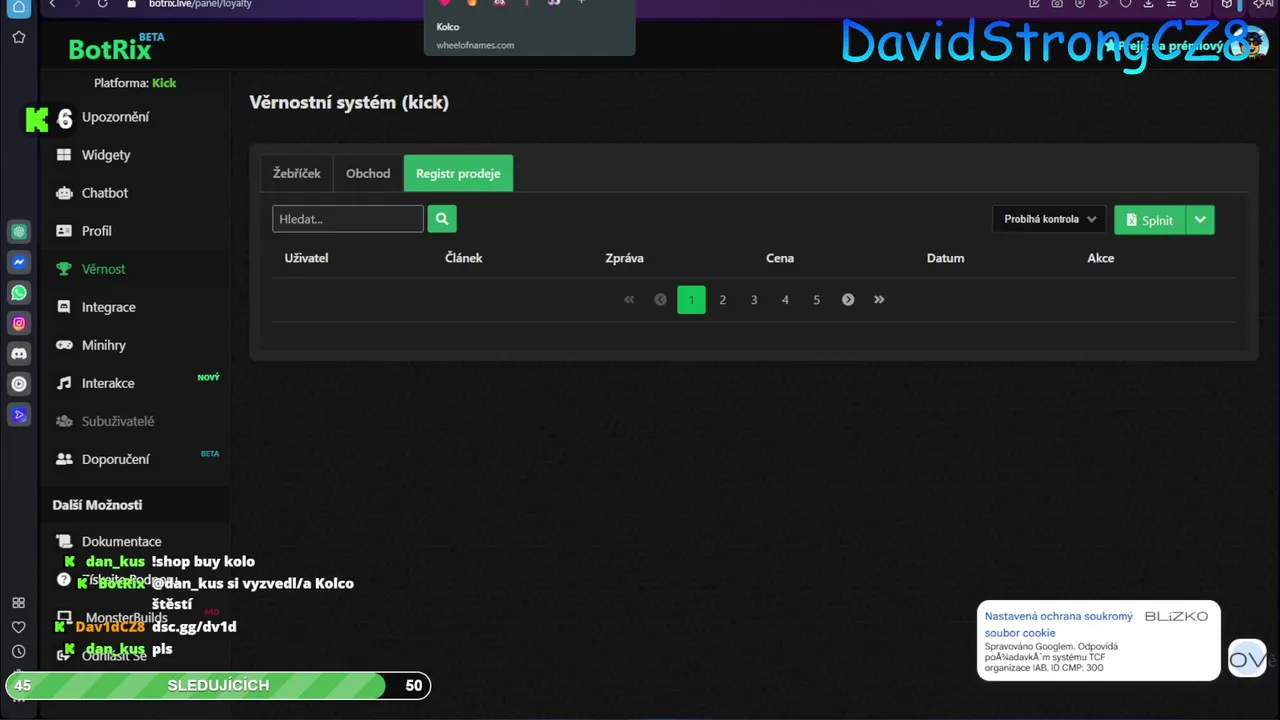
Task: Open Upozornění in the sidebar
Action: 115,117
